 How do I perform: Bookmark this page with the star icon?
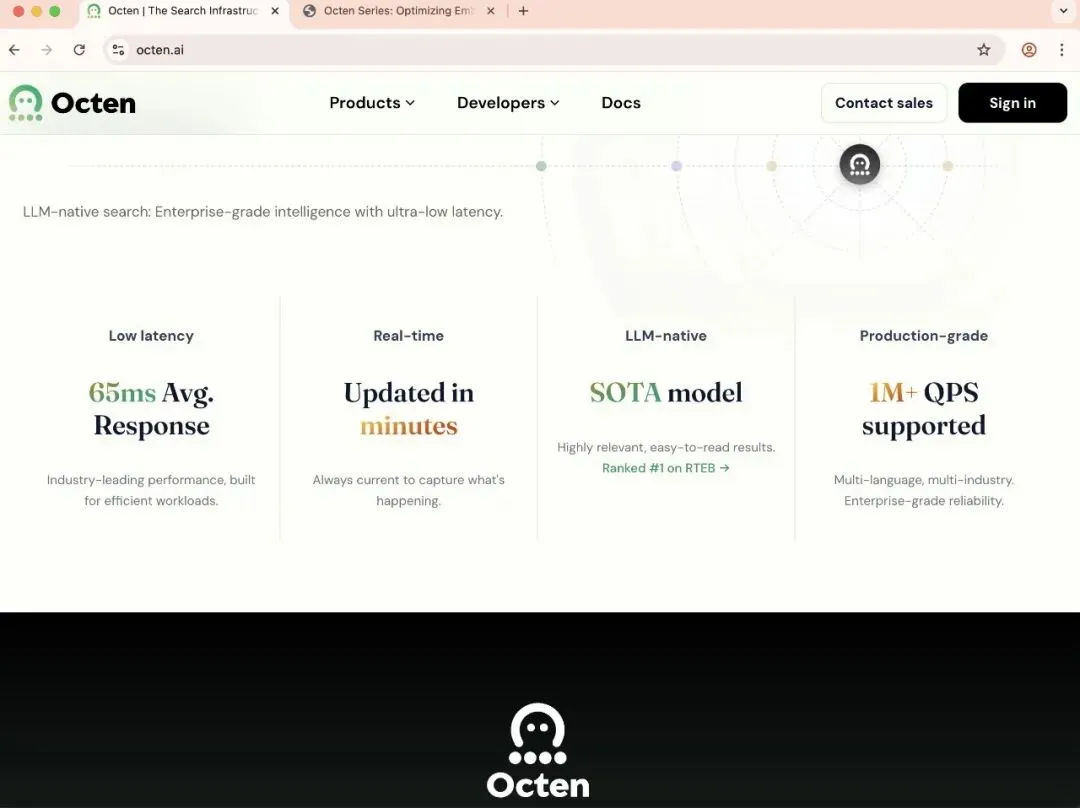(984, 50)
